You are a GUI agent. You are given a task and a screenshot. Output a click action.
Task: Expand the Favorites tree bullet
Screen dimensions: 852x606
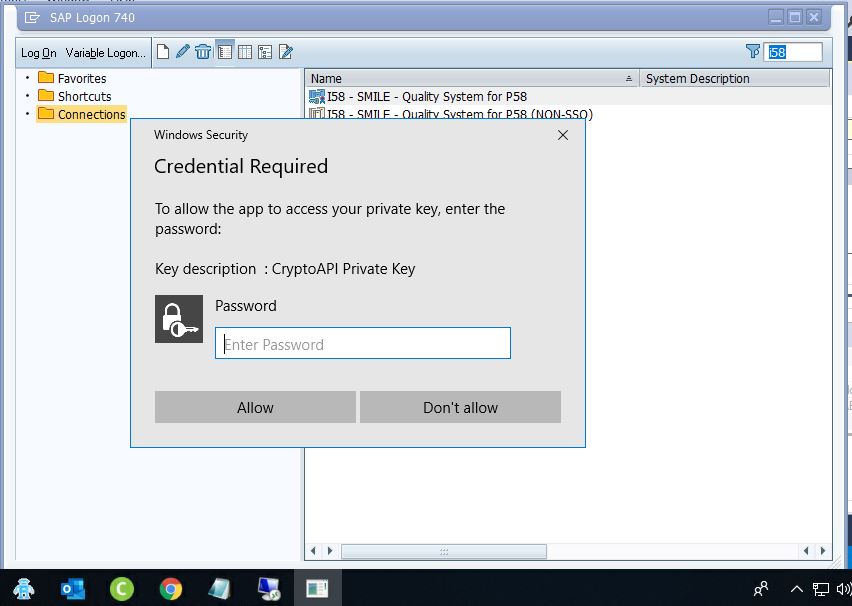[27, 78]
